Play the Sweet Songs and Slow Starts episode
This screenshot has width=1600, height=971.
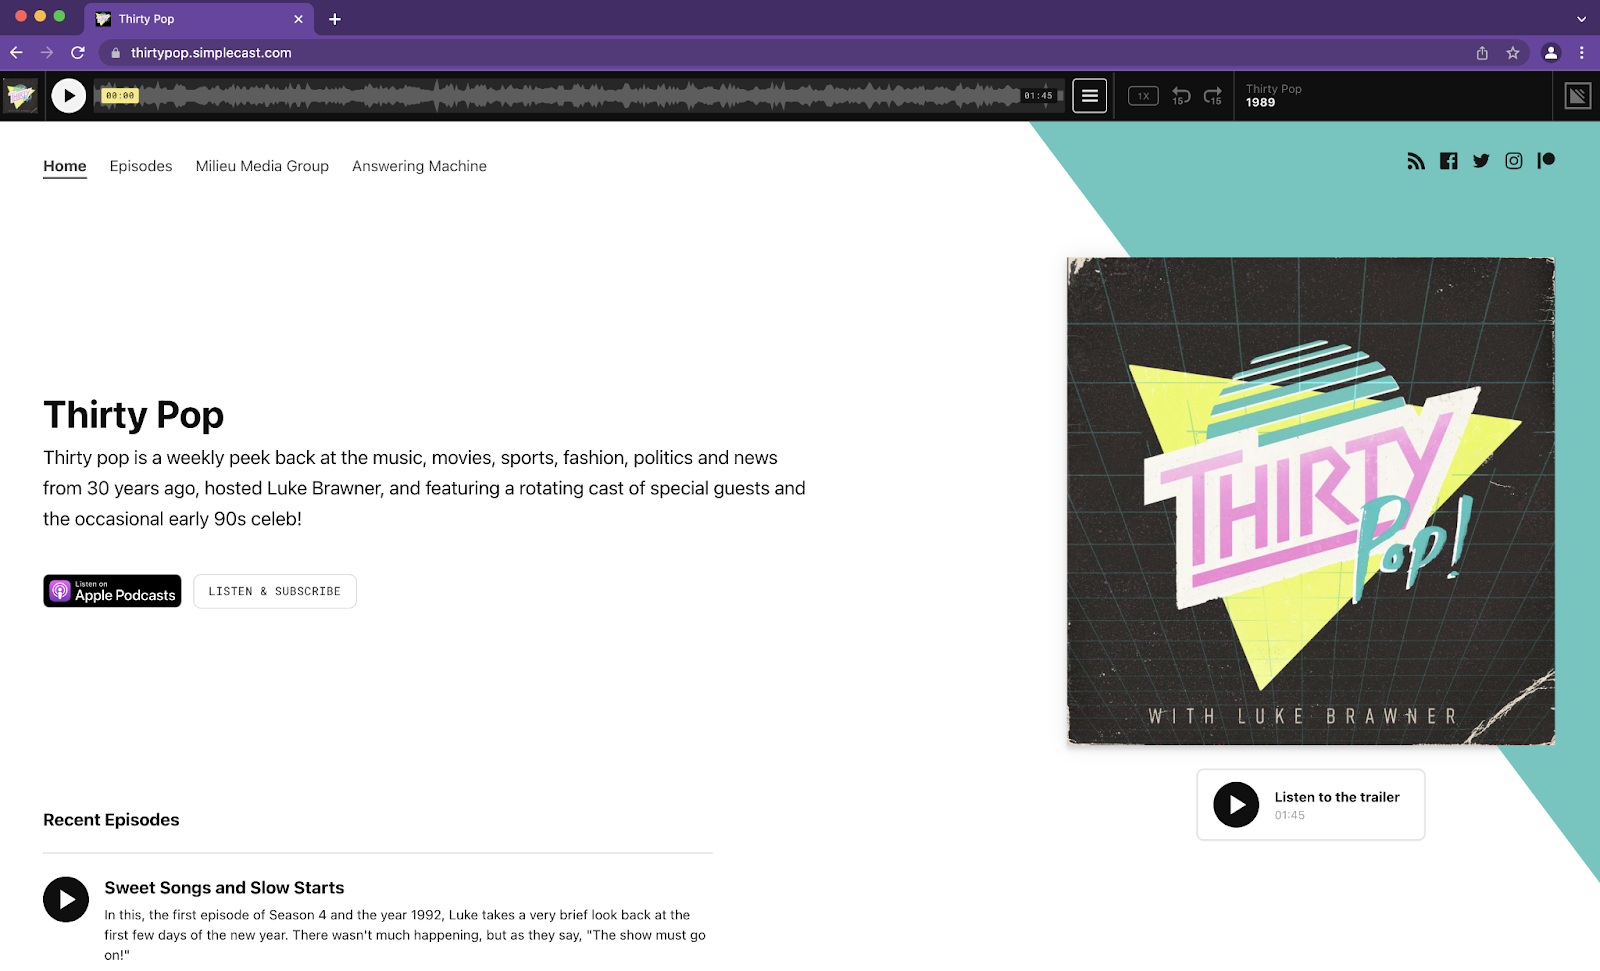(x=65, y=898)
